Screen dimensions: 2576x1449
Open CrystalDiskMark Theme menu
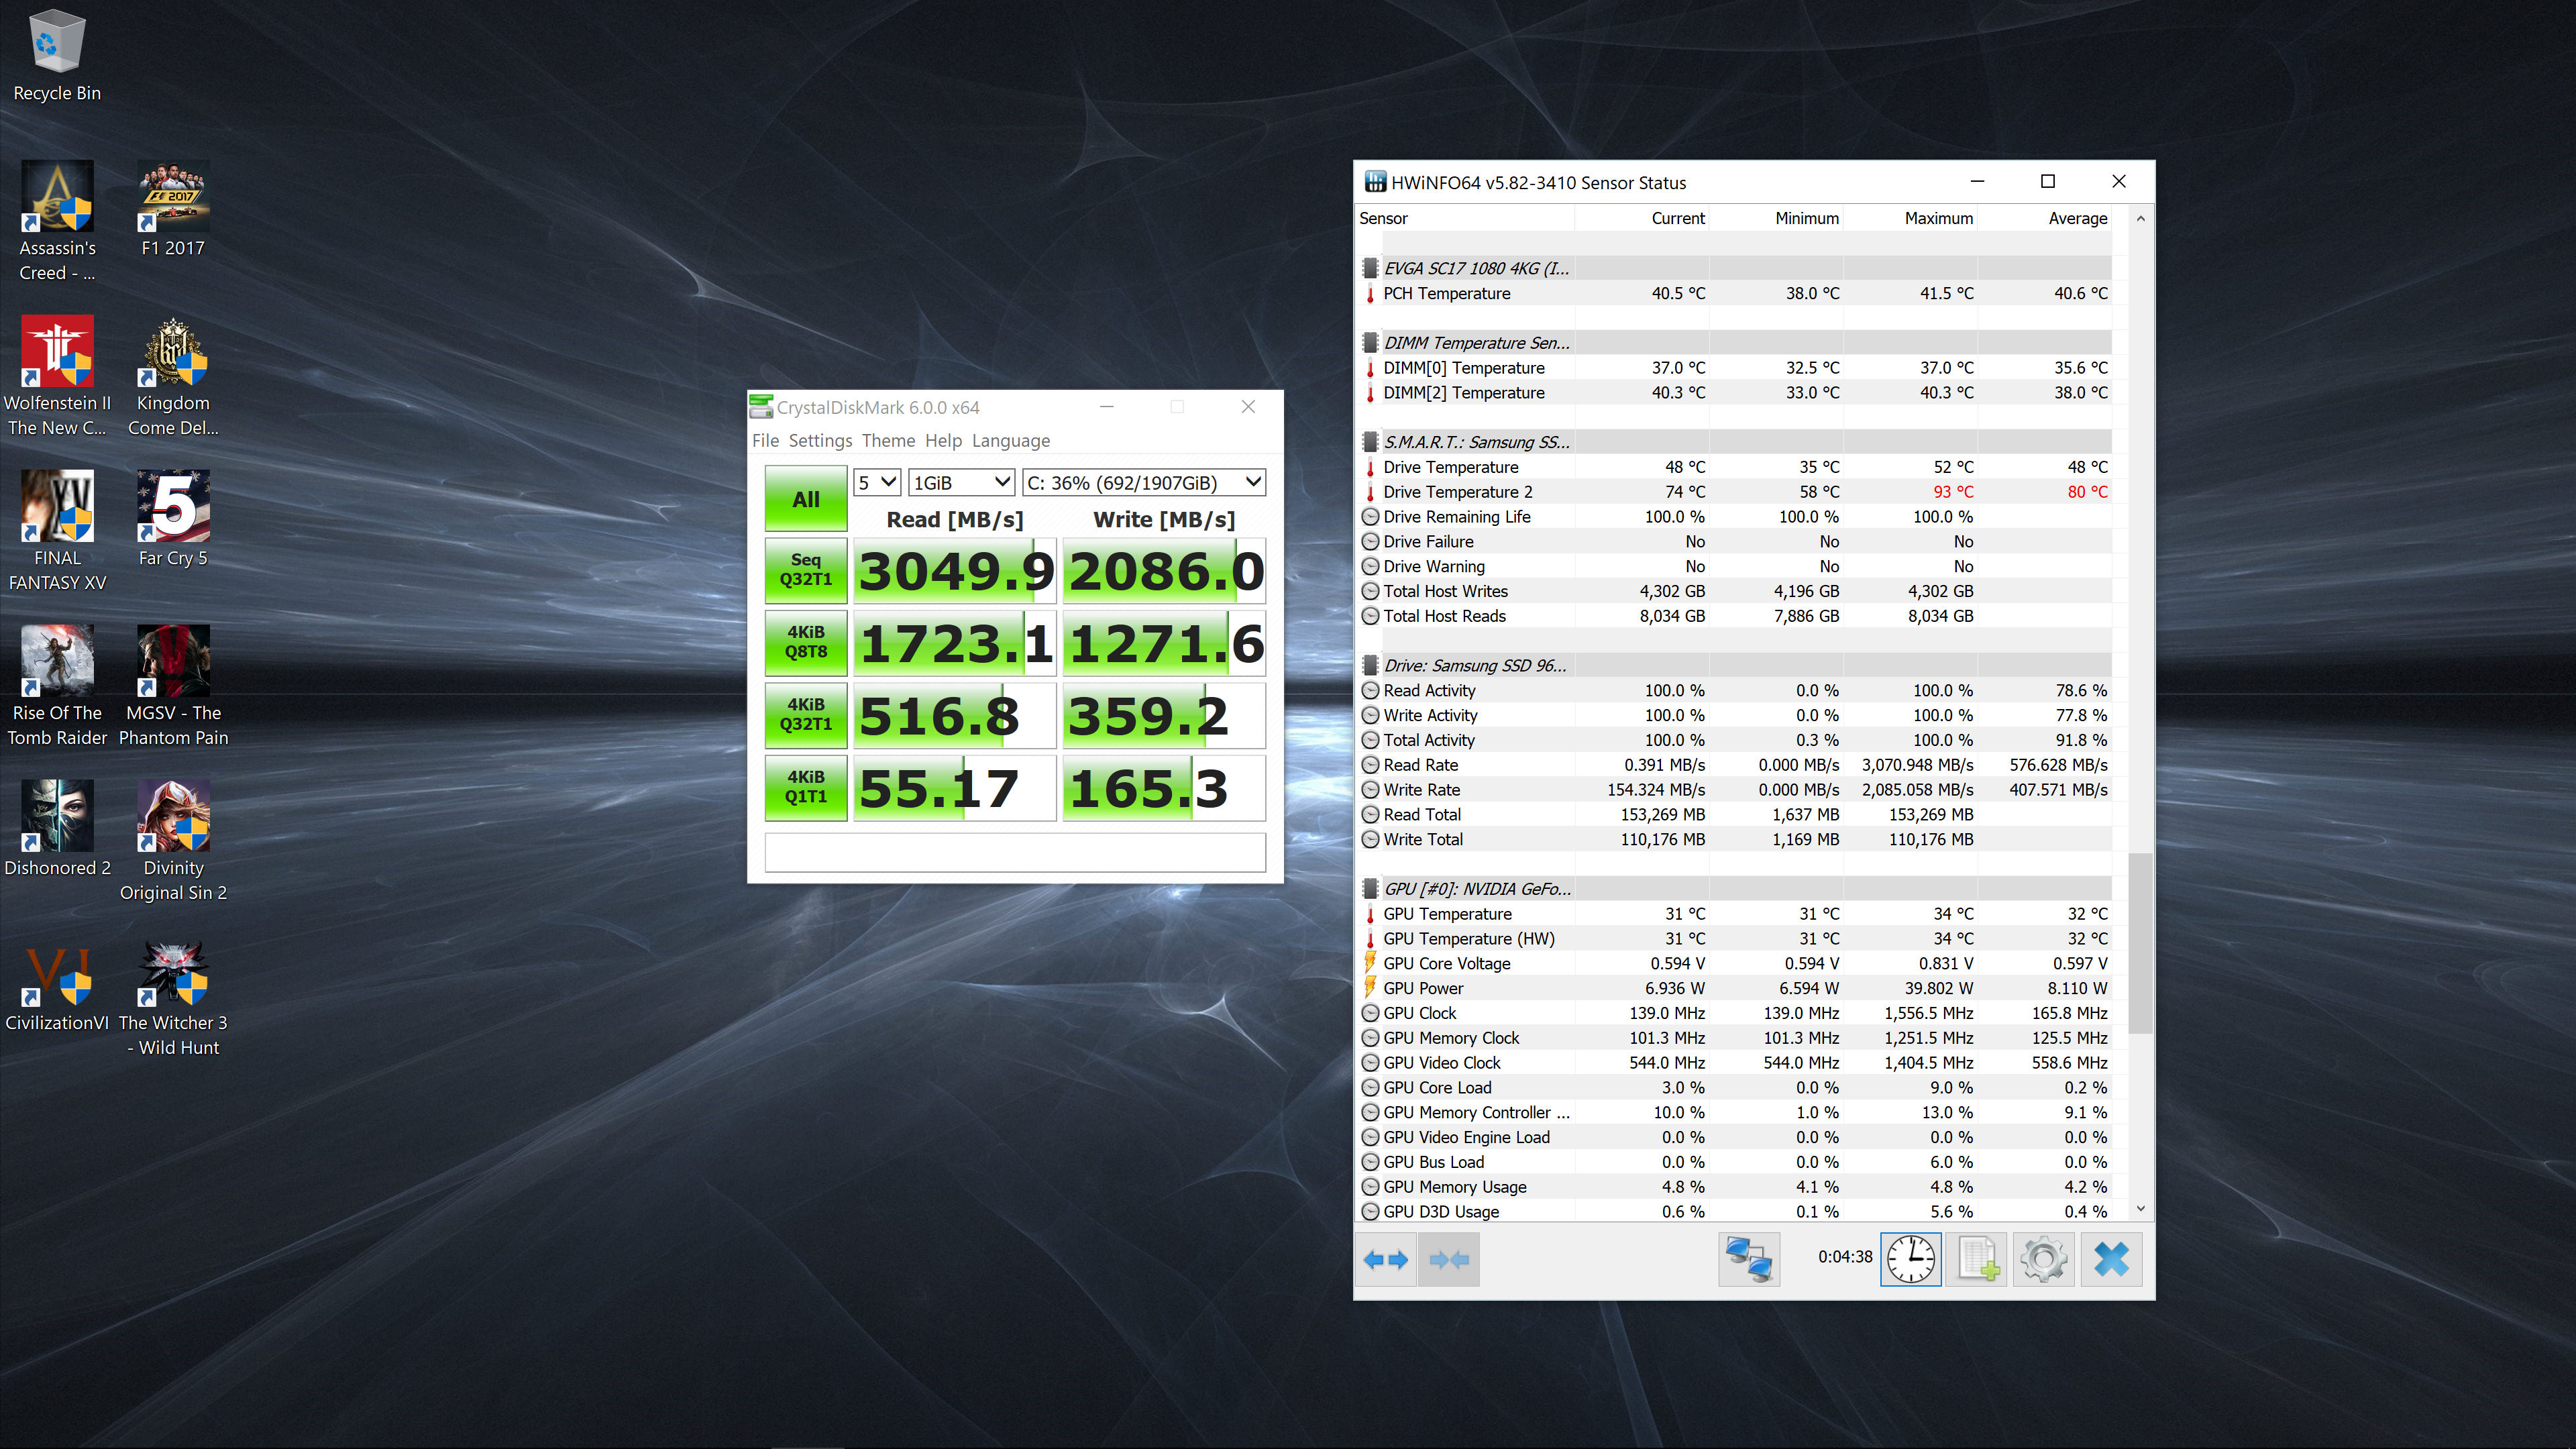[x=888, y=441]
